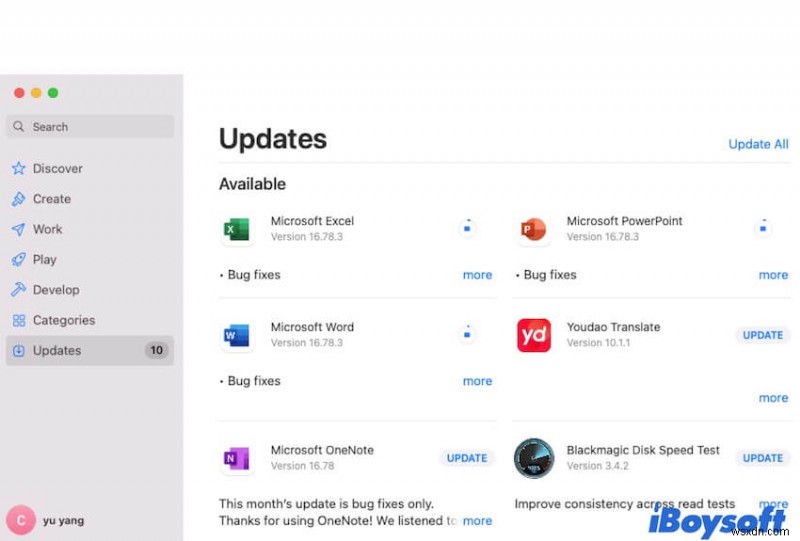The image size is (800, 541).
Task: Select the Updates sidebar item
Action: click(90, 351)
